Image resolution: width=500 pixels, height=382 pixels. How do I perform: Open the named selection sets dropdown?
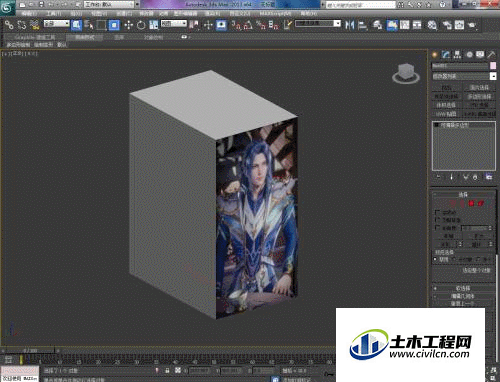(x=318, y=24)
